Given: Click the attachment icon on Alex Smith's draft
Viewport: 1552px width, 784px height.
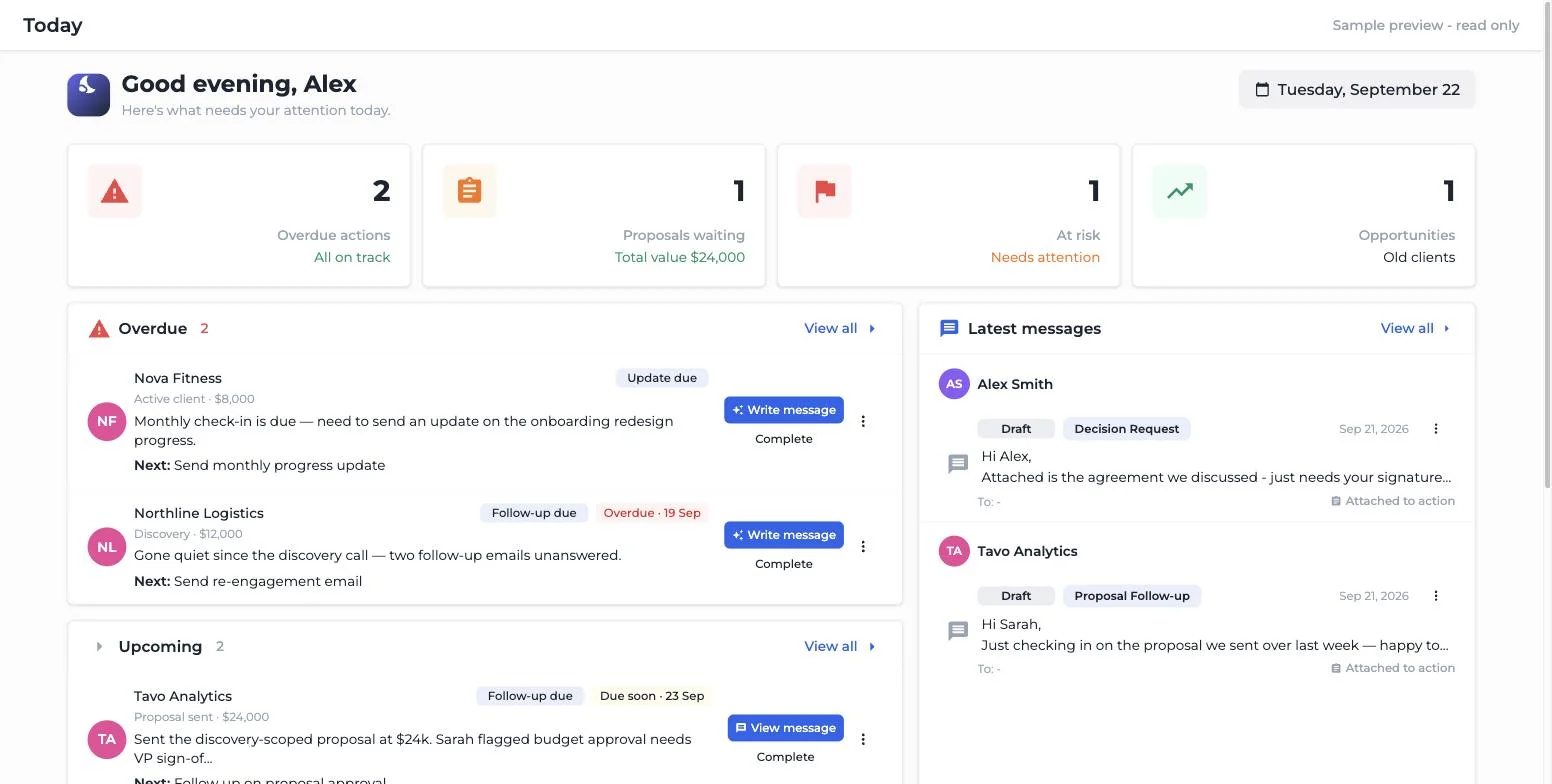Looking at the screenshot, I should coord(1336,501).
